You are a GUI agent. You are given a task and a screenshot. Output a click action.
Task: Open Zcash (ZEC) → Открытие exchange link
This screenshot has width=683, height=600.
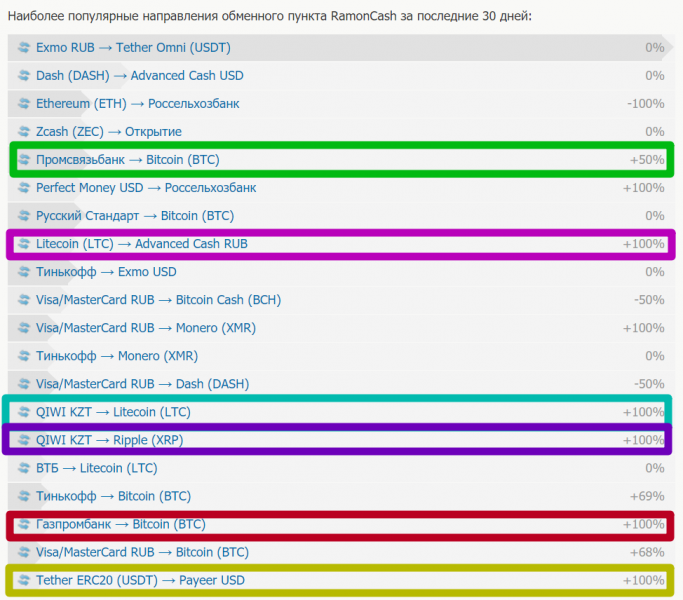click(109, 132)
